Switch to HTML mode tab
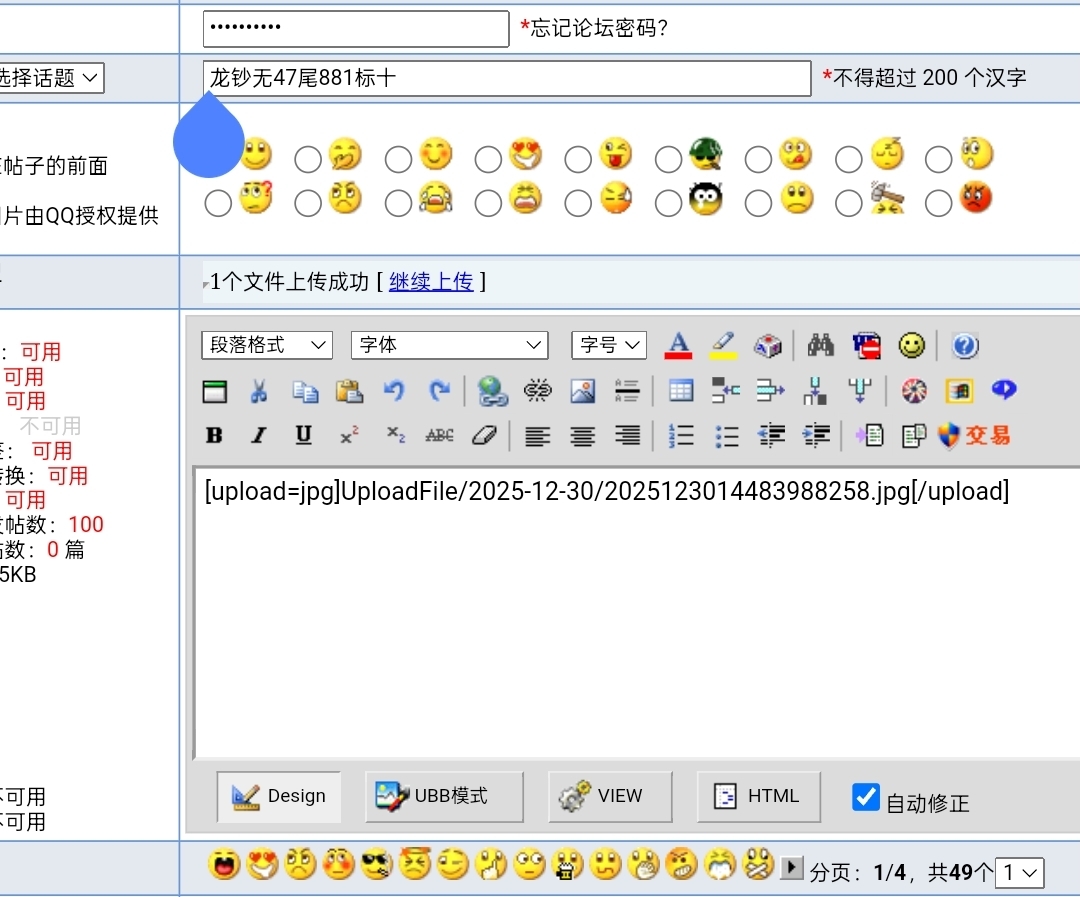The width and height of the screenshot is (1080, 897). coord(758,796)
